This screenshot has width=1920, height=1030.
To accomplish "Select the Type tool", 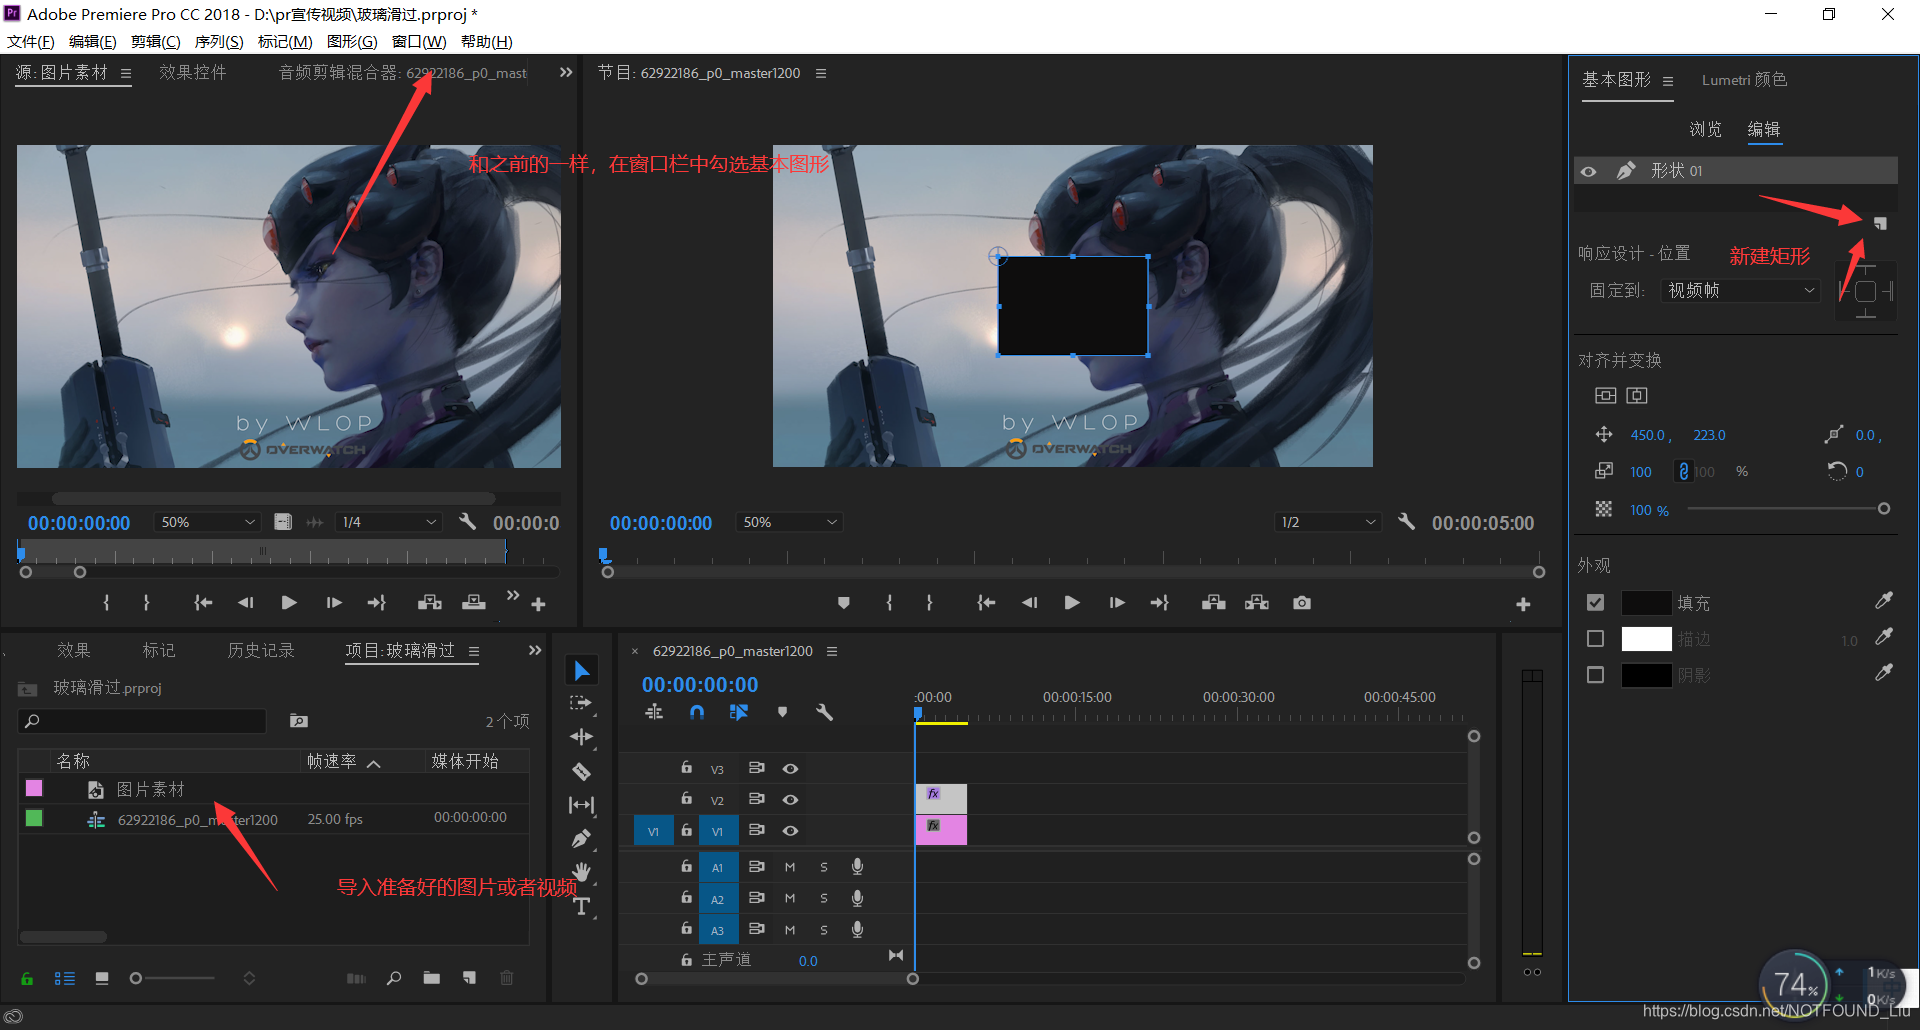I will (x=582, y=906).
